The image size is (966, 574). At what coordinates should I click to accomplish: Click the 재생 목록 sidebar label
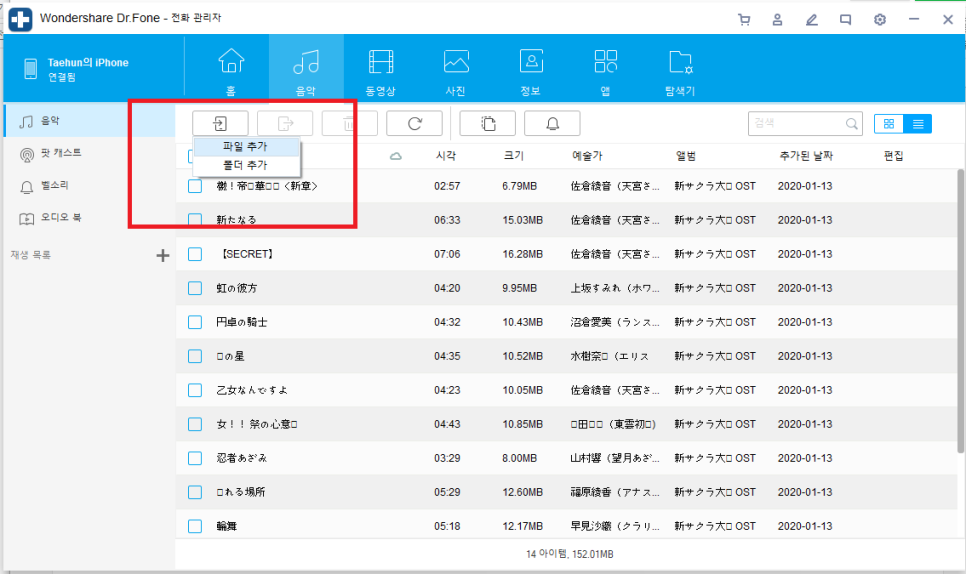tap(30, 255)
